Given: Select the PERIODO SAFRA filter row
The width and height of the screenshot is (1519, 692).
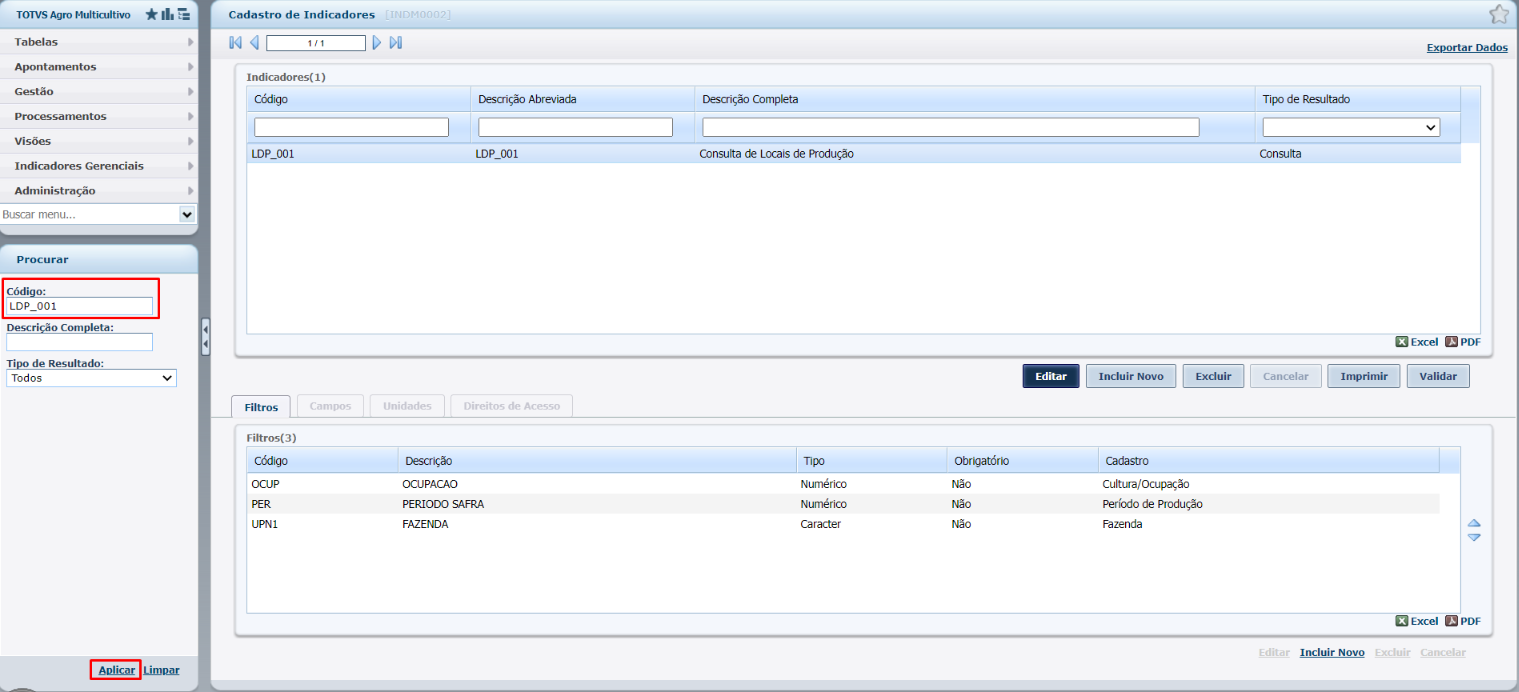Looking at the screenshot, I should pos(843,504).
